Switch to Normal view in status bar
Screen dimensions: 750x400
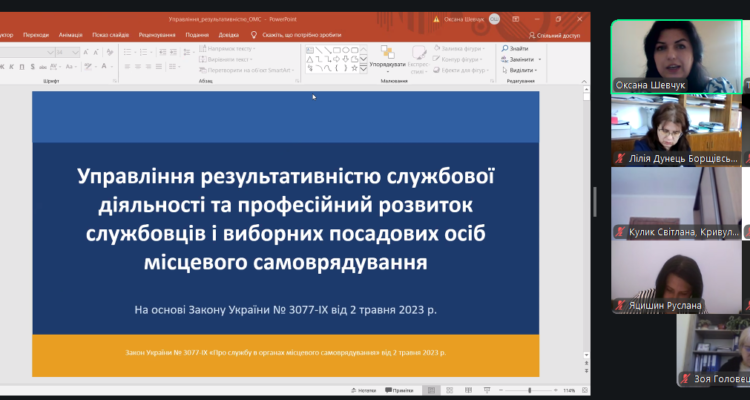[430, 390]
